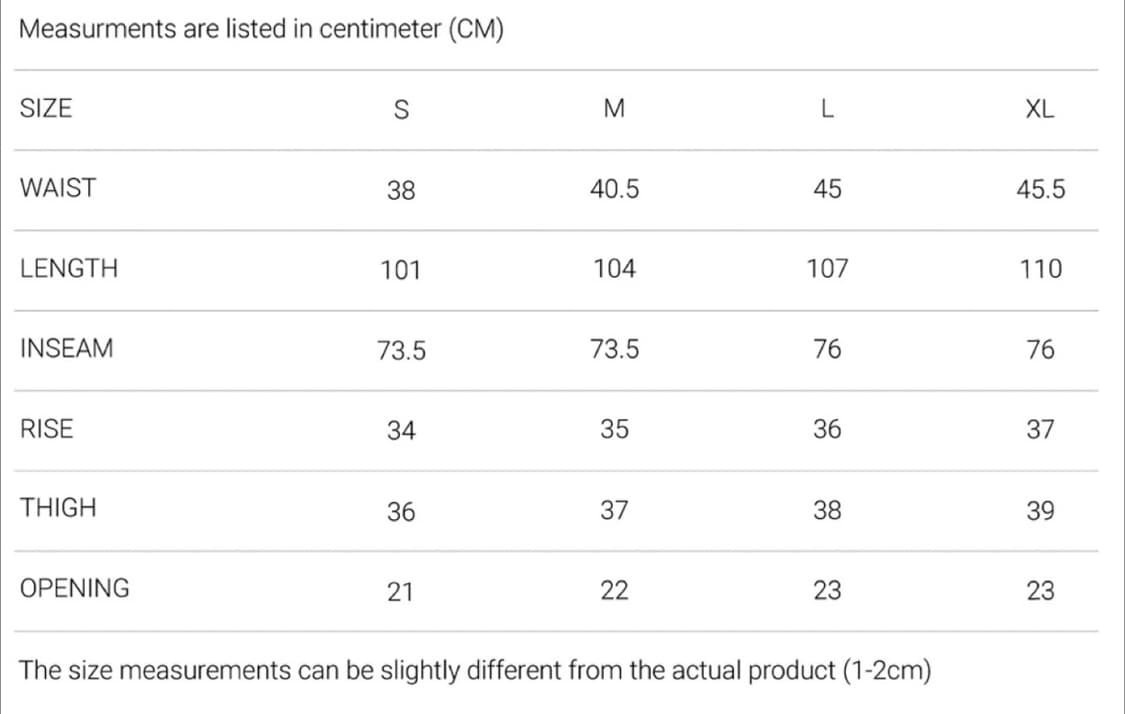Click inseam value 73.5 for size S
Screen dimensions: 1125x714
click(401, 350)
